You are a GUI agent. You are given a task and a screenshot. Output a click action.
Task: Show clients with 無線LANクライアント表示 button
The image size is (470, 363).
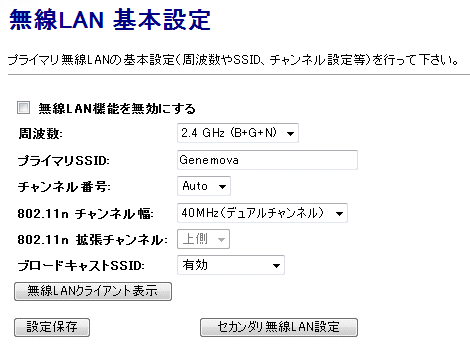[93, 292]
